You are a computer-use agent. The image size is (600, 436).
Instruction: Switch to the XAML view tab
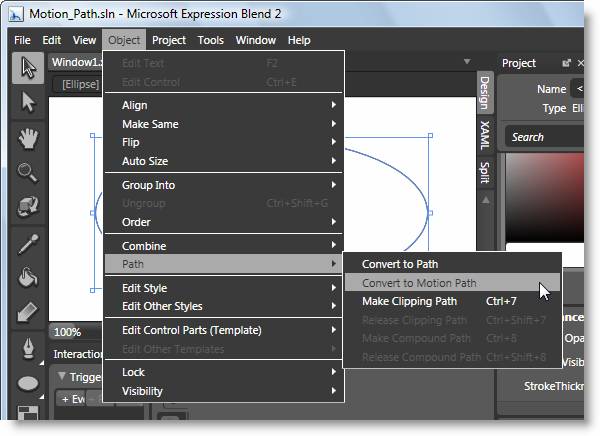tap(485, 135)
